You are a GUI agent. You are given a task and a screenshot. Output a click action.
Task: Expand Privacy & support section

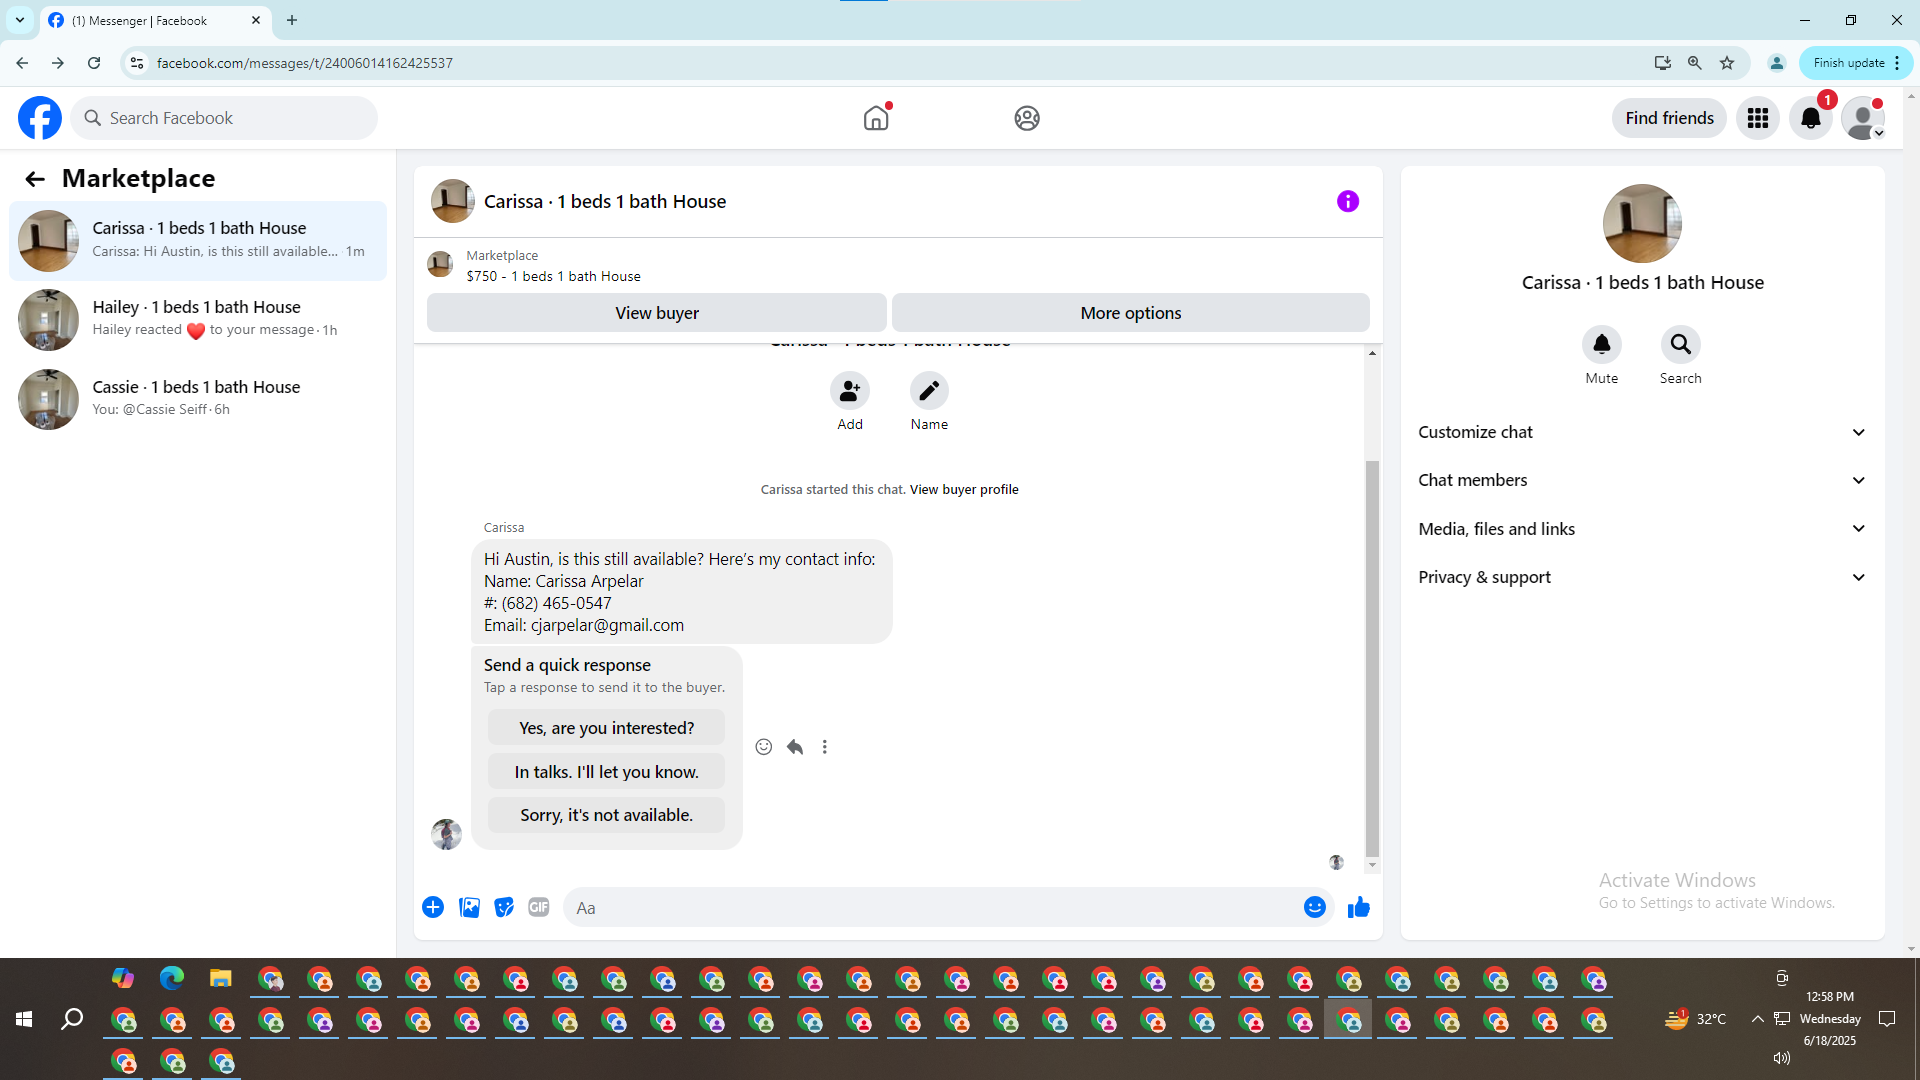1642,577
